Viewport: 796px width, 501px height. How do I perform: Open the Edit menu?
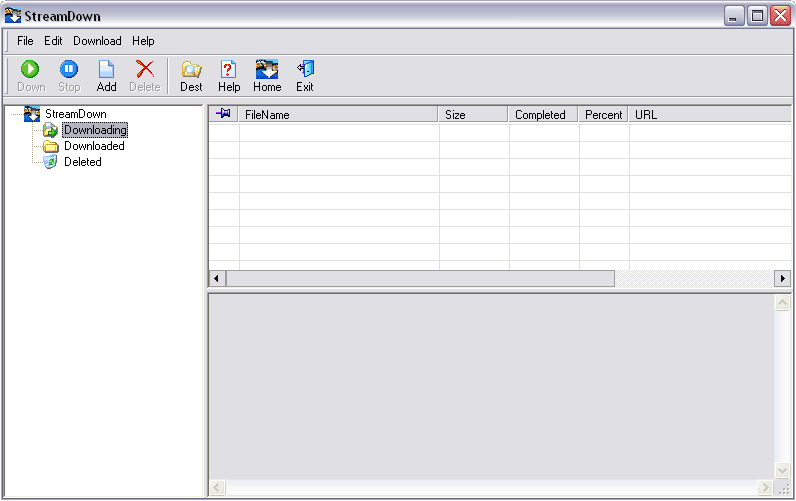click(53, 41)
